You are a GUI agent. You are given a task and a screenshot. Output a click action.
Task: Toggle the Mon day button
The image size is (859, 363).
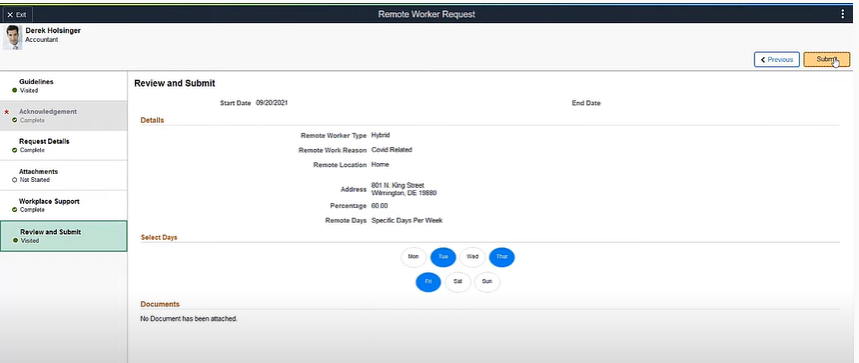tap(414, 257)
